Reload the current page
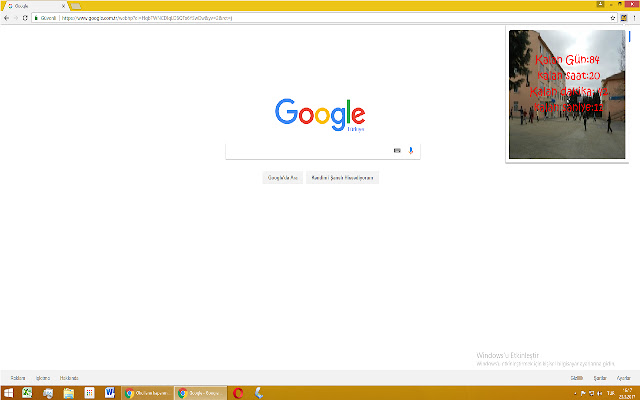Image resolution: width=640 pixels, height=400 pixels. click(x=25, y=18)
